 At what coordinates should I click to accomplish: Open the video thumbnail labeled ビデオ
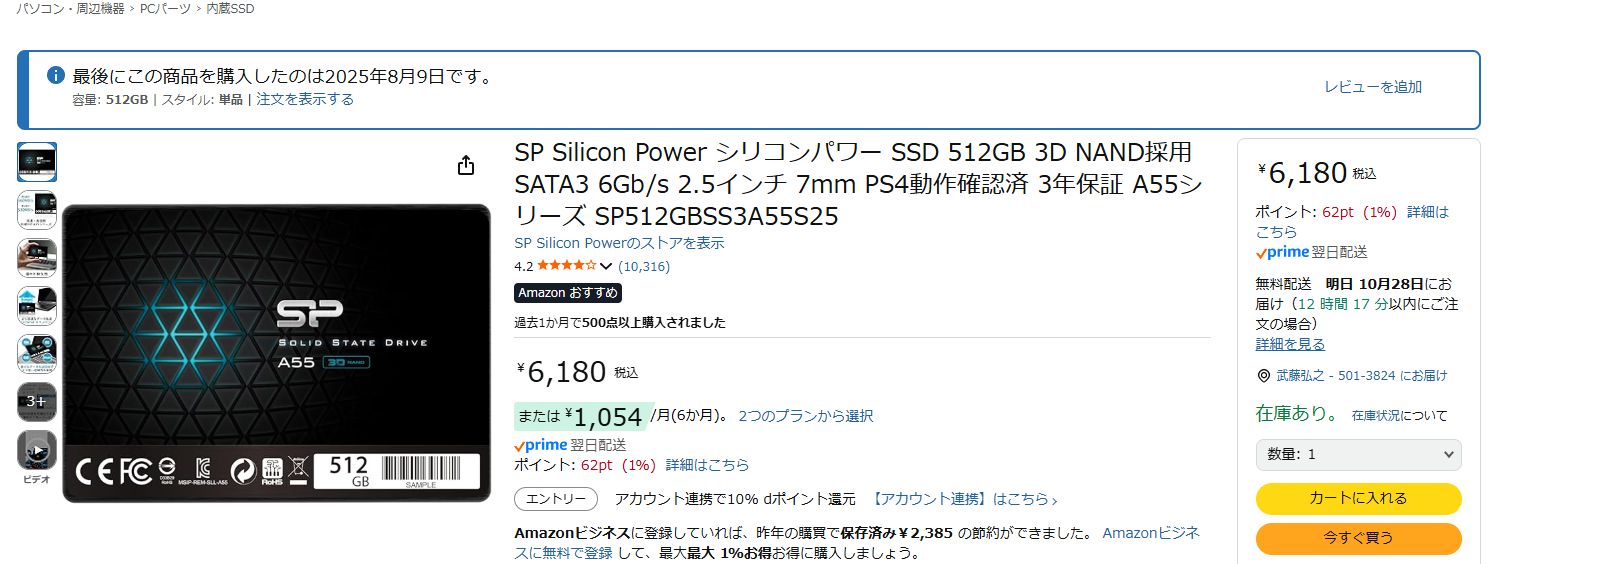(37, 451)
